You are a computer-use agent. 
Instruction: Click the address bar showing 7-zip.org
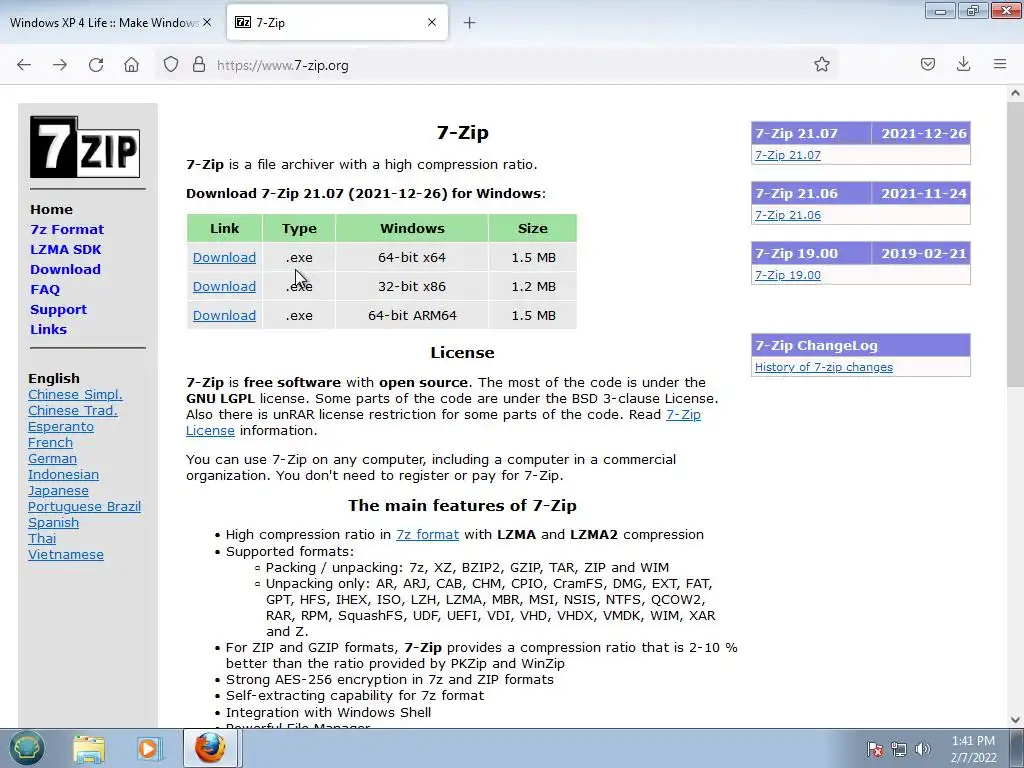[496, 65]
